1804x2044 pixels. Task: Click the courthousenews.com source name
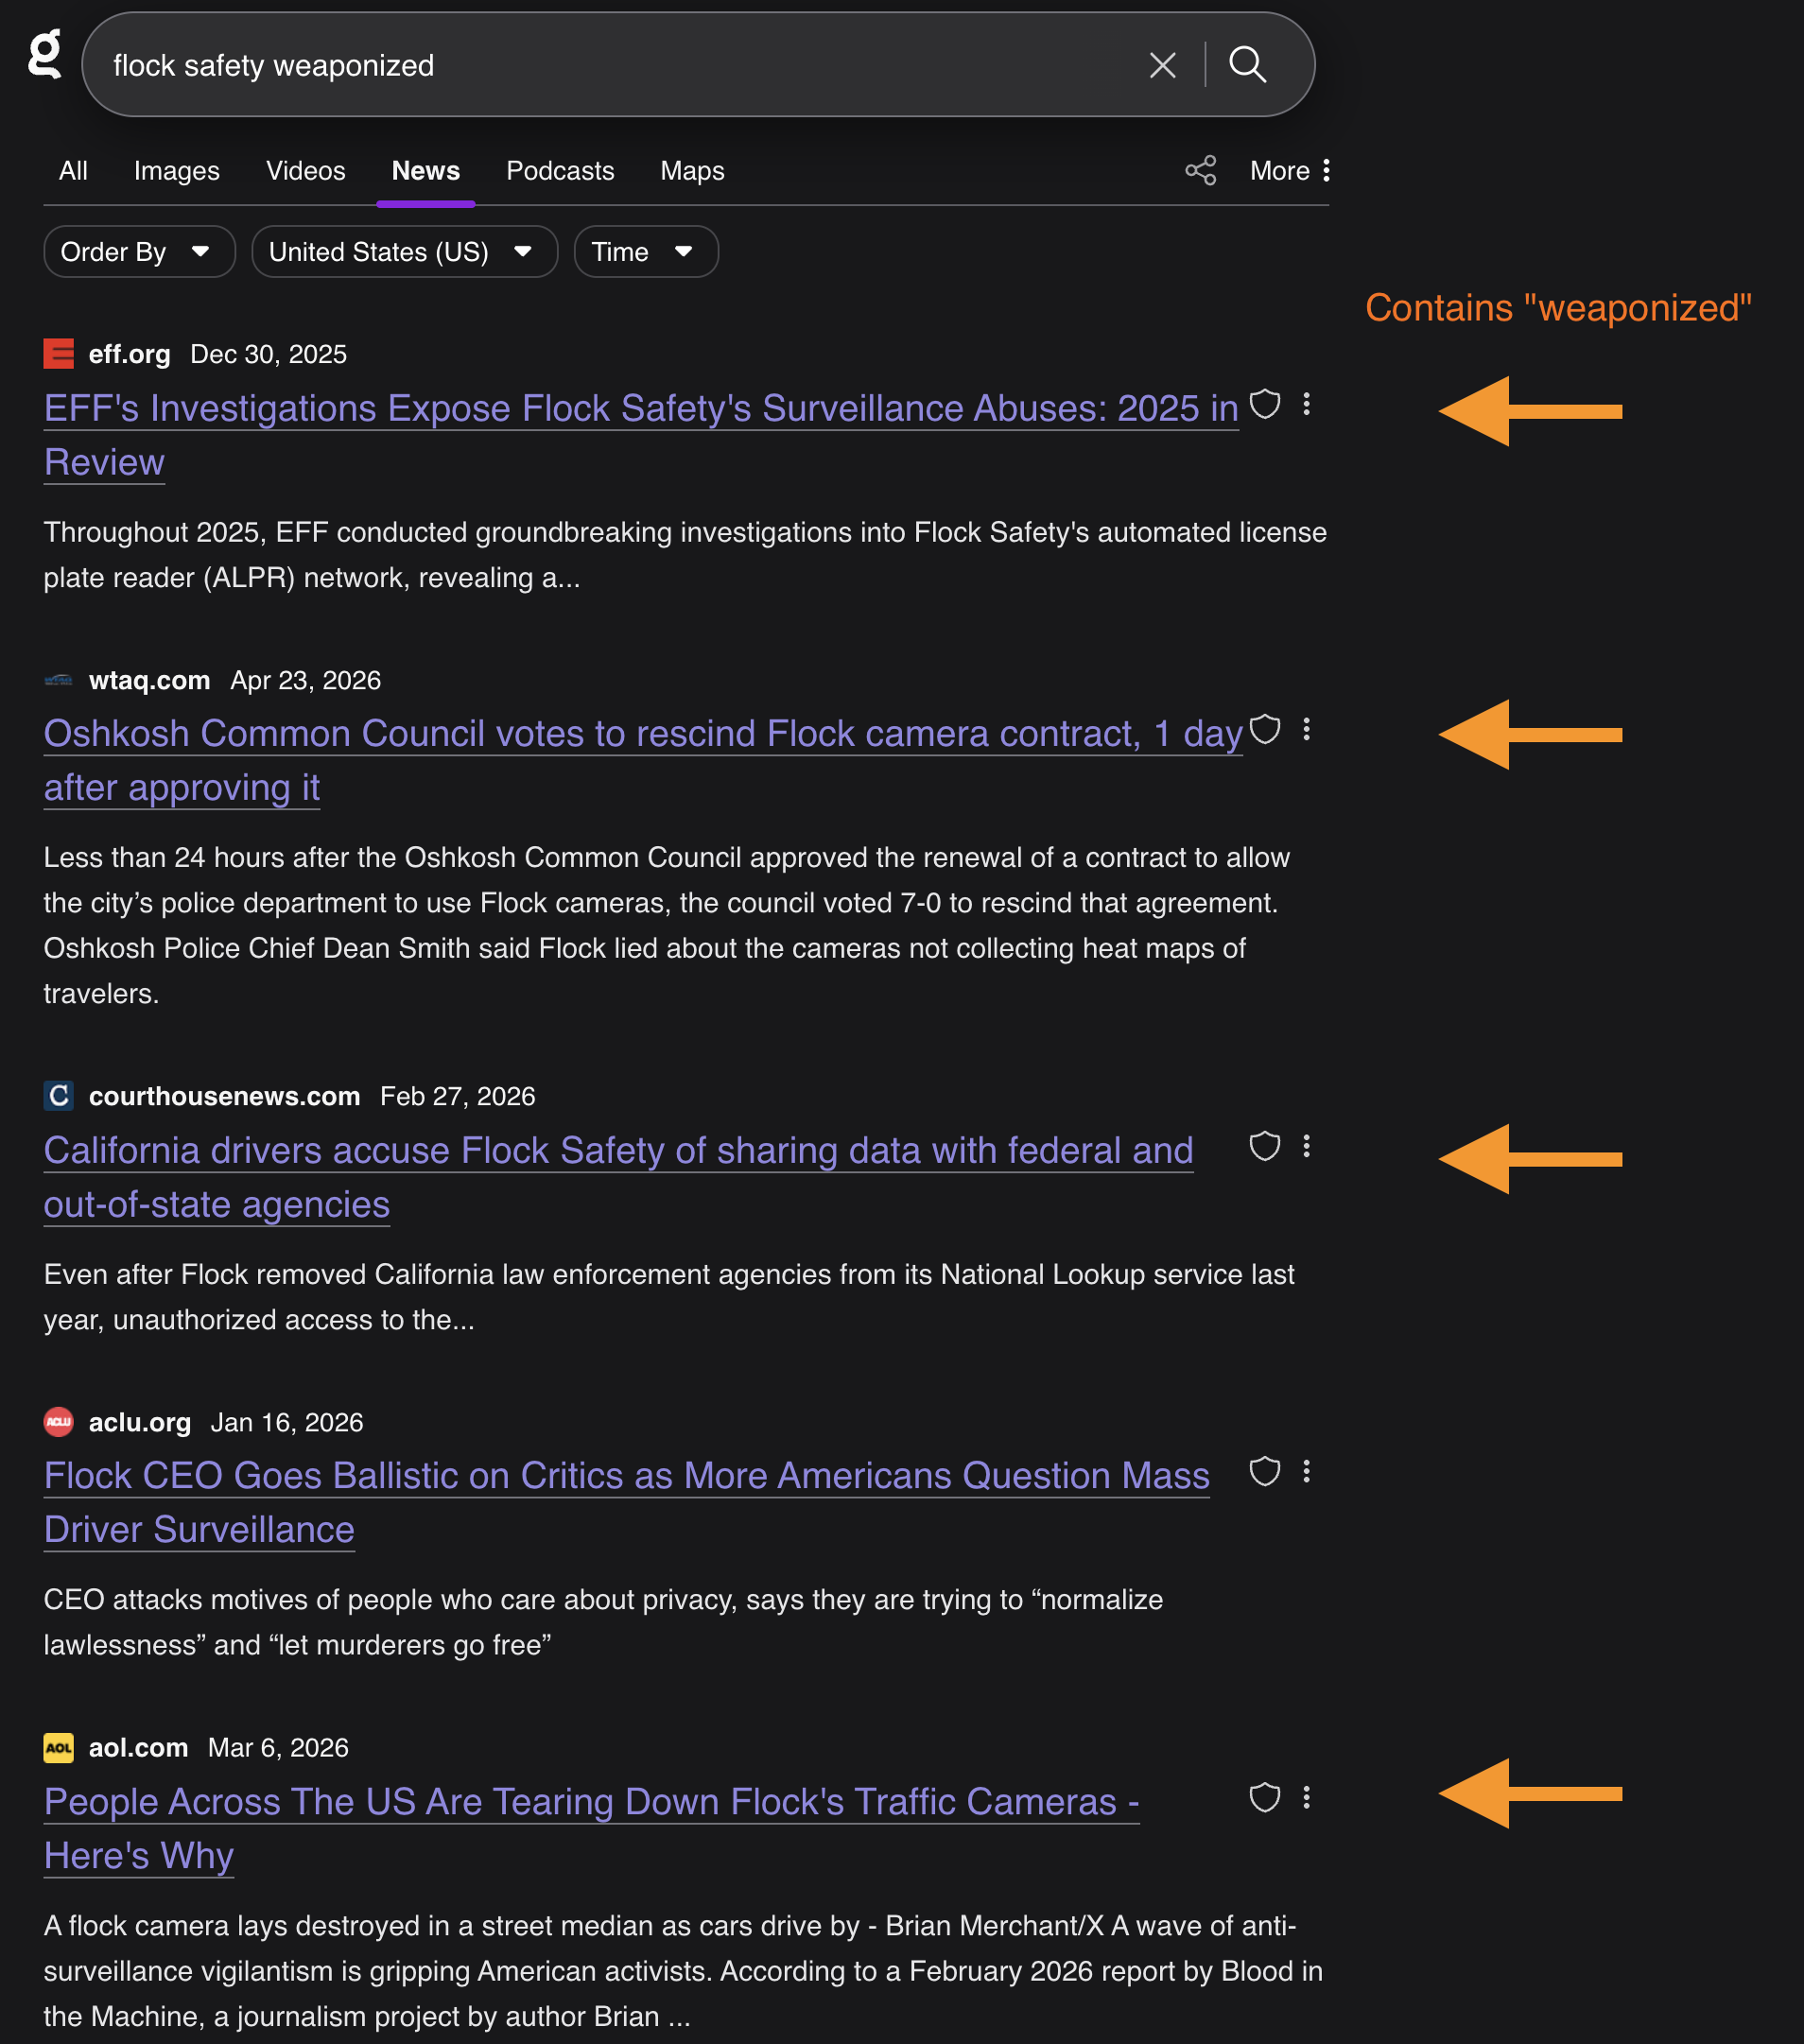pyautogui.click(x=225, y=1096)
